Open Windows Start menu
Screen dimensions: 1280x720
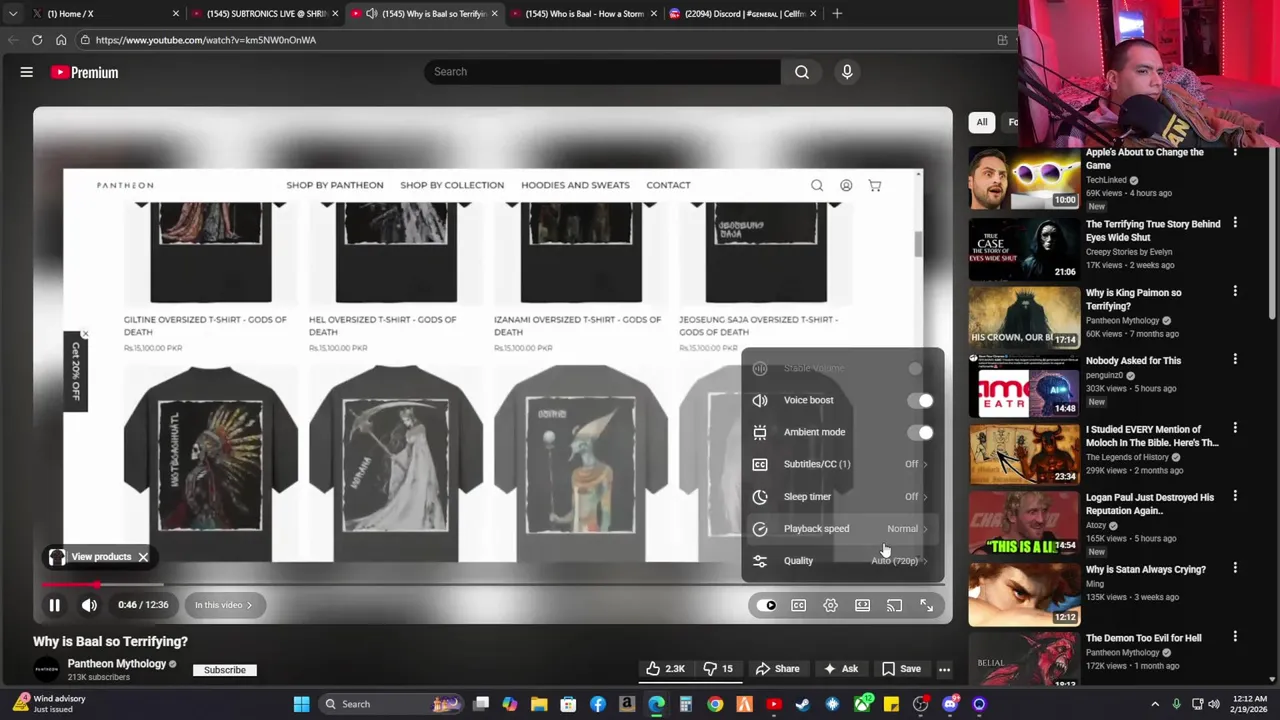[x=301, y=704]
